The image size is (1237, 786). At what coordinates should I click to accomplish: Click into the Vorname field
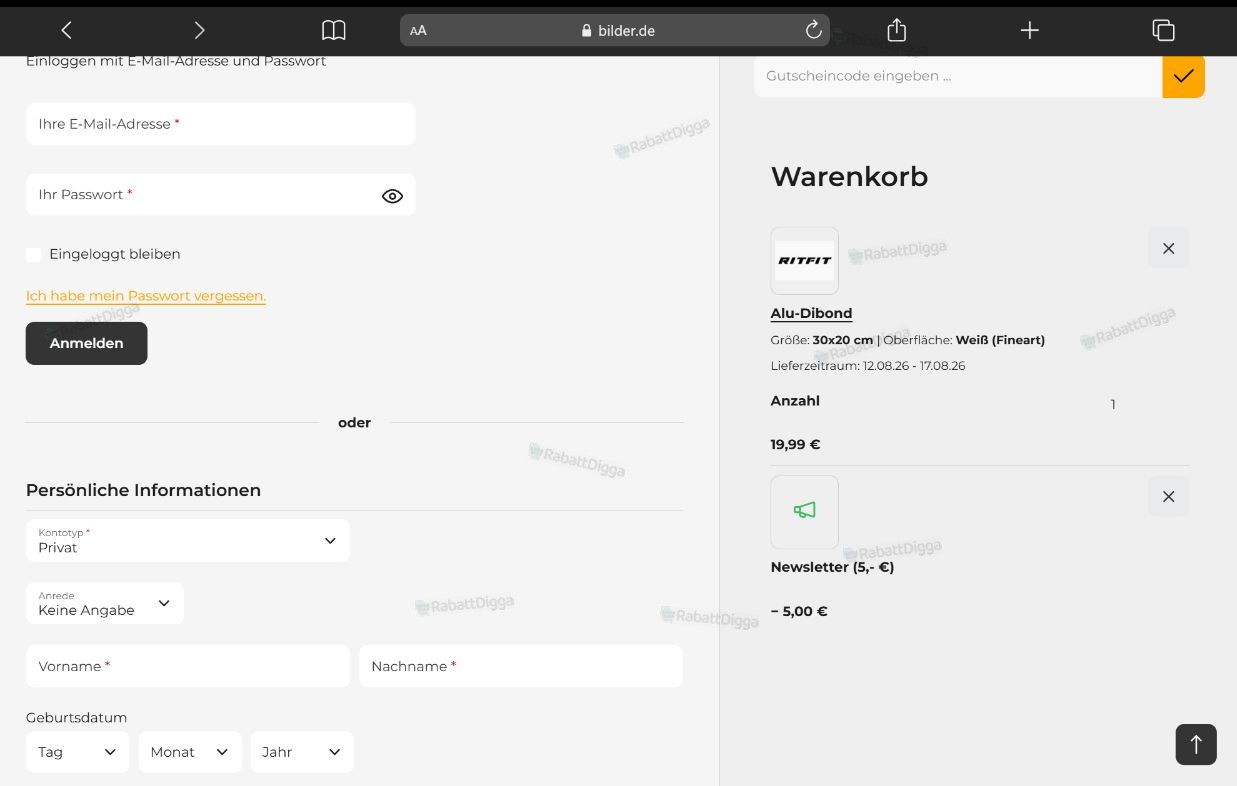click(188, 666)
